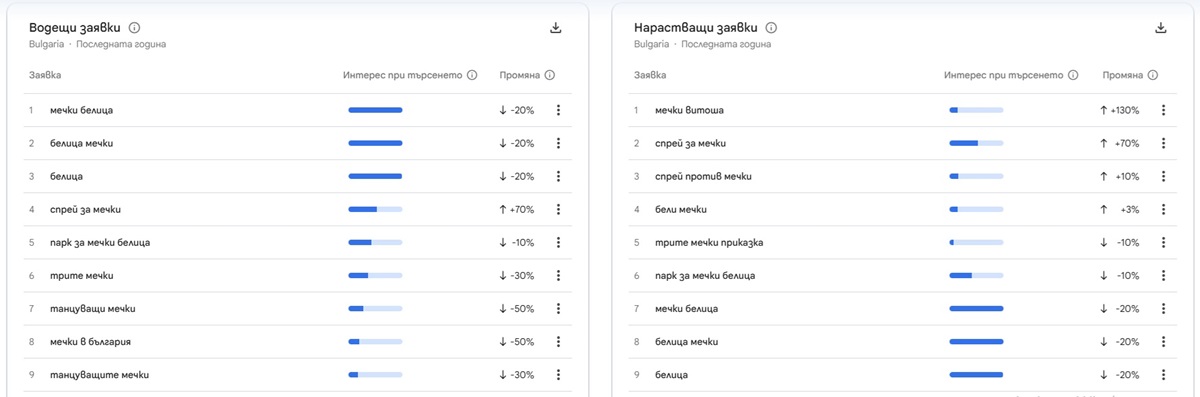This screenshot has width=1200, height=397.
Task: Open info icon beside Нарастващи заявки title
Action: click(x=771, y=28)
